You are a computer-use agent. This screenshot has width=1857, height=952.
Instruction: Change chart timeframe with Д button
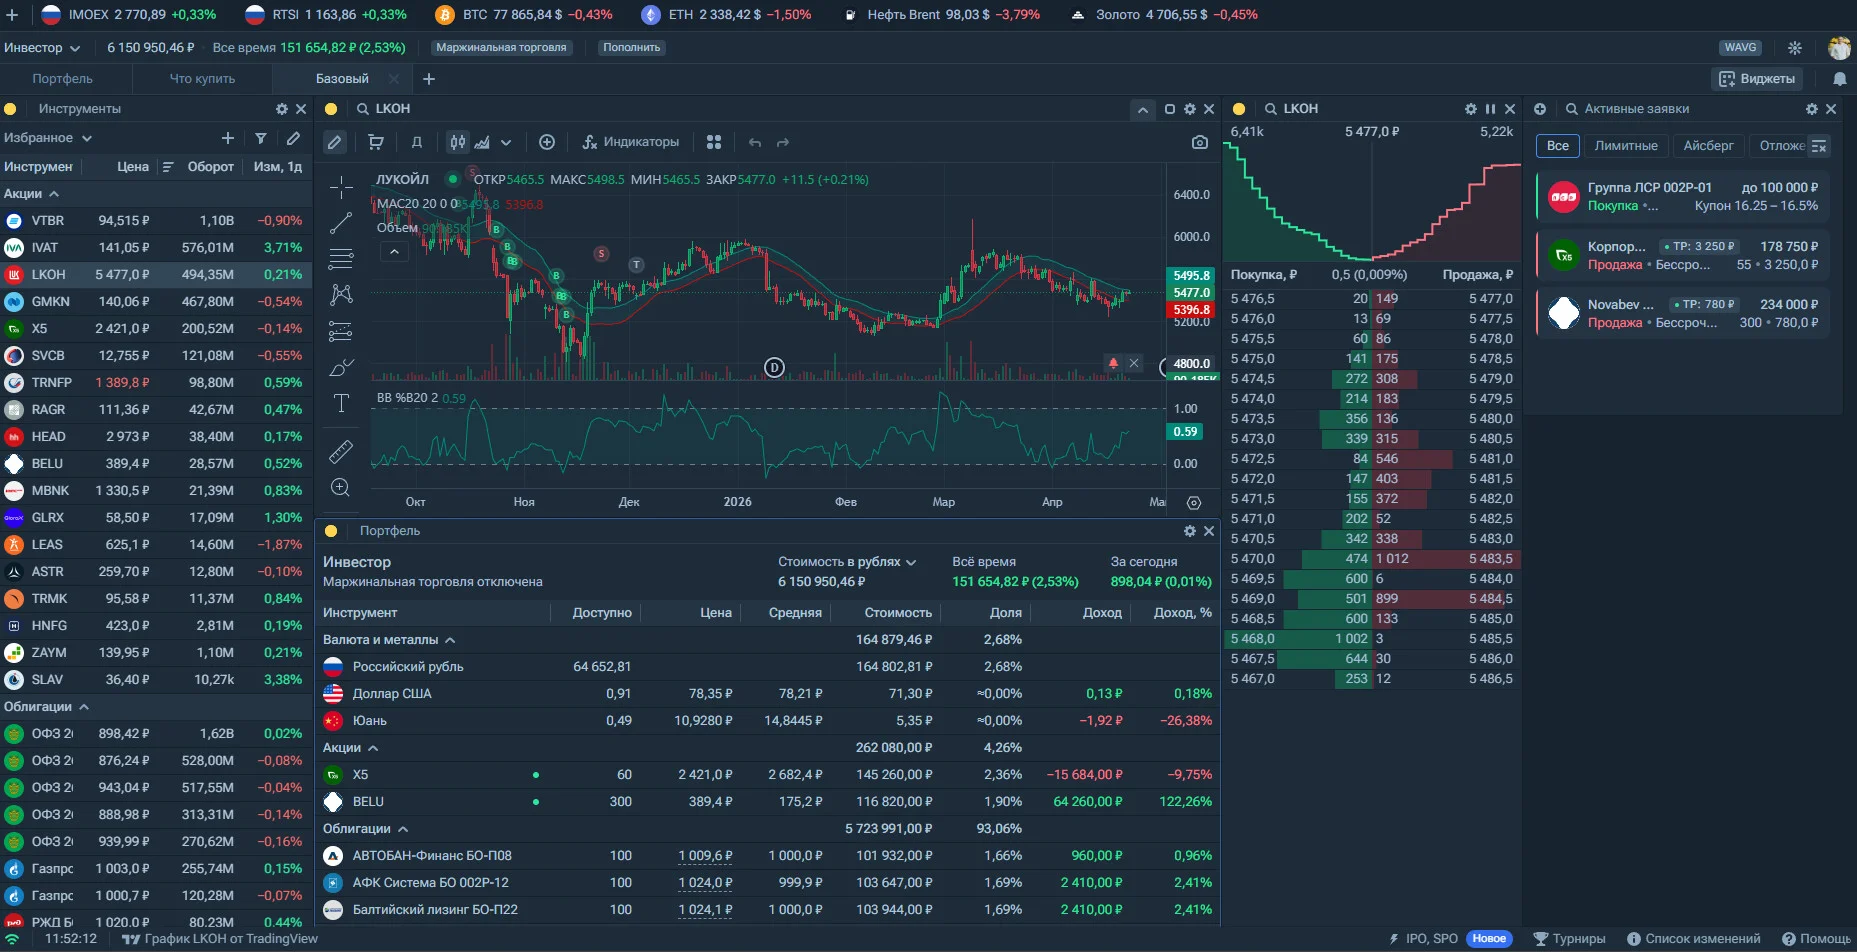tap(417, 142)
